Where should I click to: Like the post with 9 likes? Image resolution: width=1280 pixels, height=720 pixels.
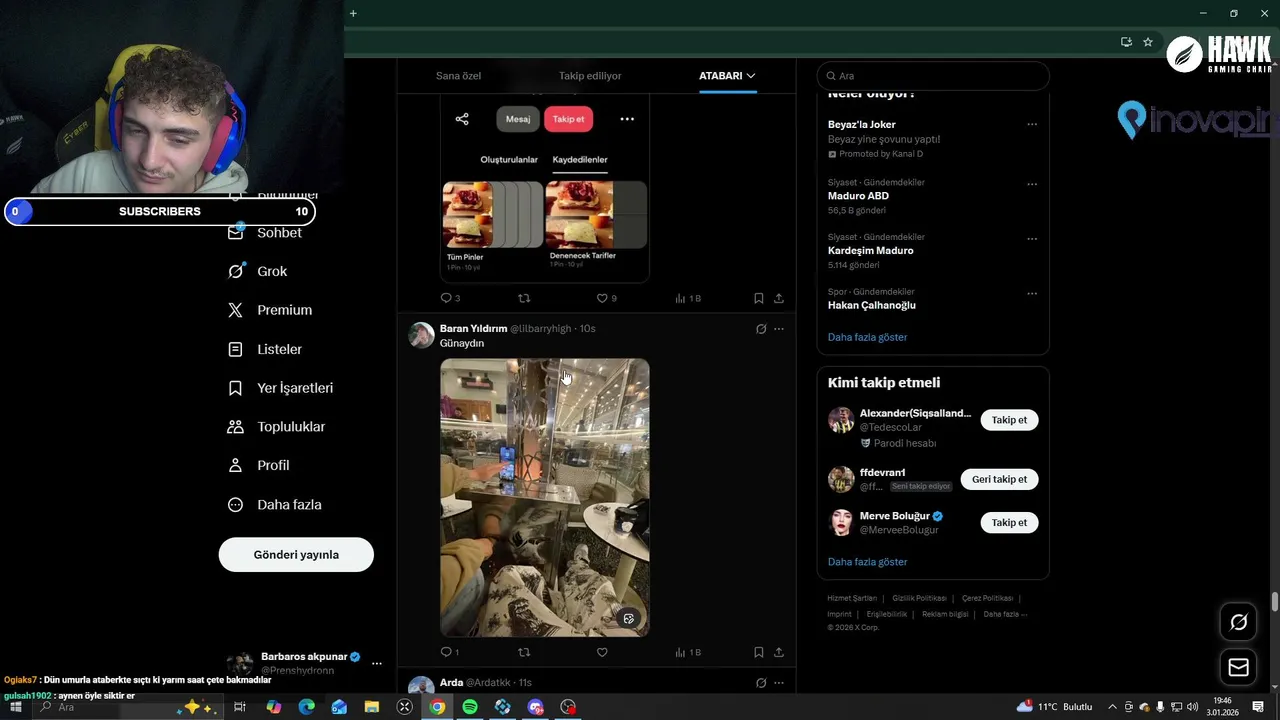[x=606, y=298]
